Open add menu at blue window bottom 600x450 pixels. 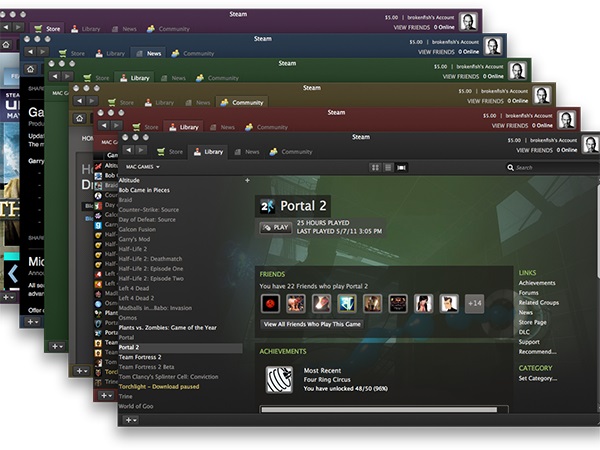pyautogui.click(x=33, y=322)
